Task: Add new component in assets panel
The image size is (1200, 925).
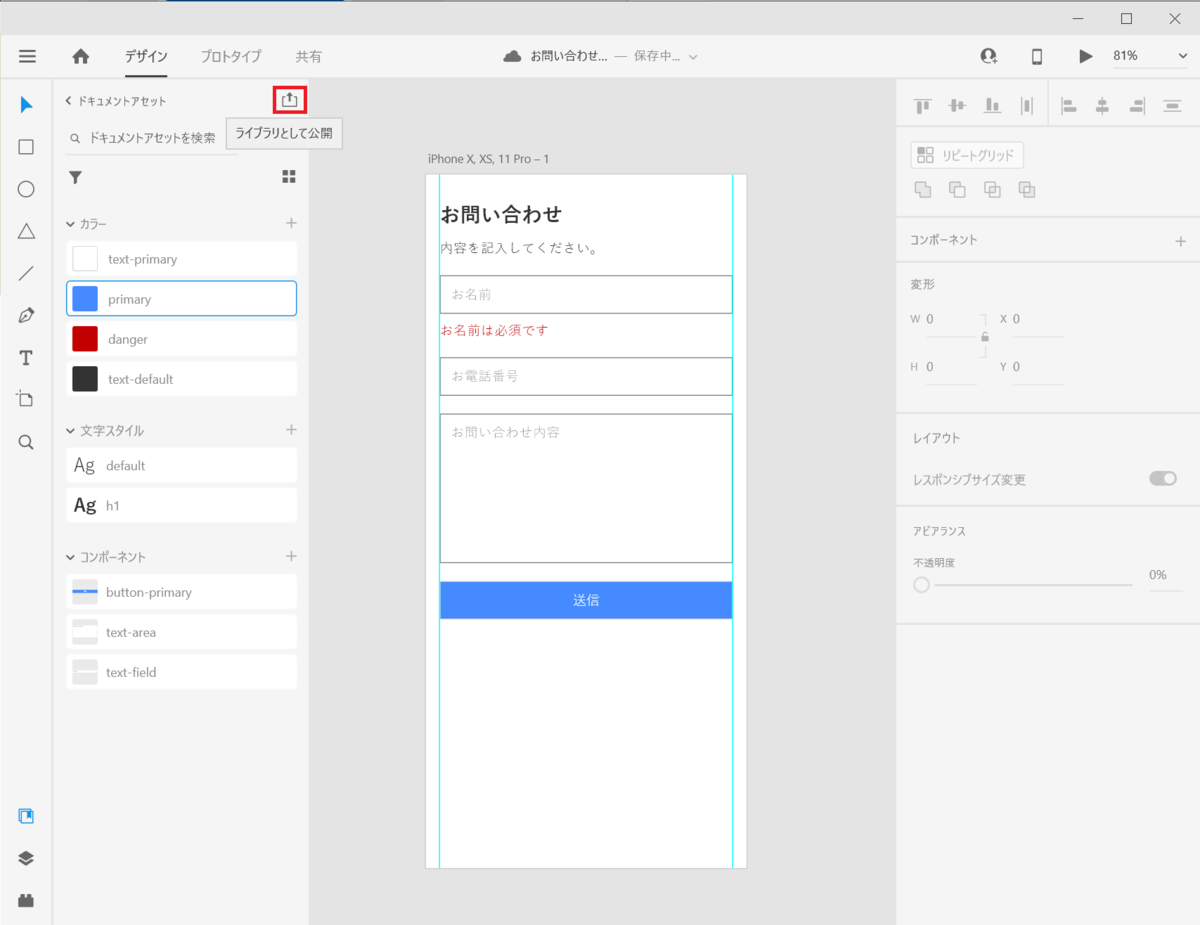Action: tap(291, 556)
